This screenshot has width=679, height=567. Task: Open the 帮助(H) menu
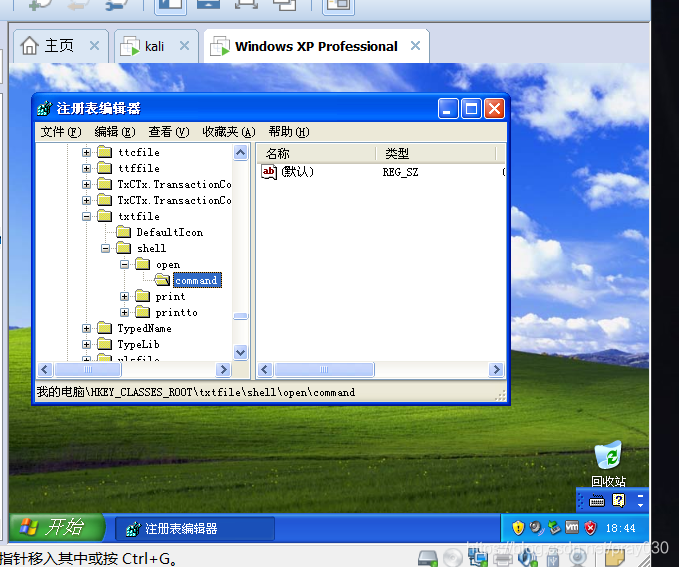[289, 132]
